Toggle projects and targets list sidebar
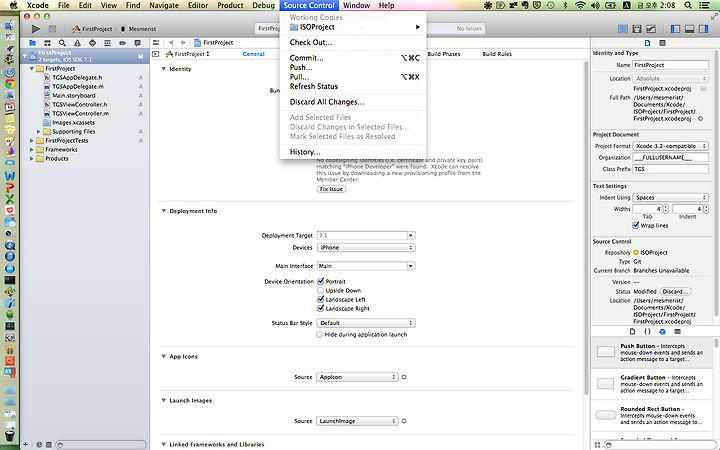Viewport: 720px width, 450px height. [x=156, y=54]
